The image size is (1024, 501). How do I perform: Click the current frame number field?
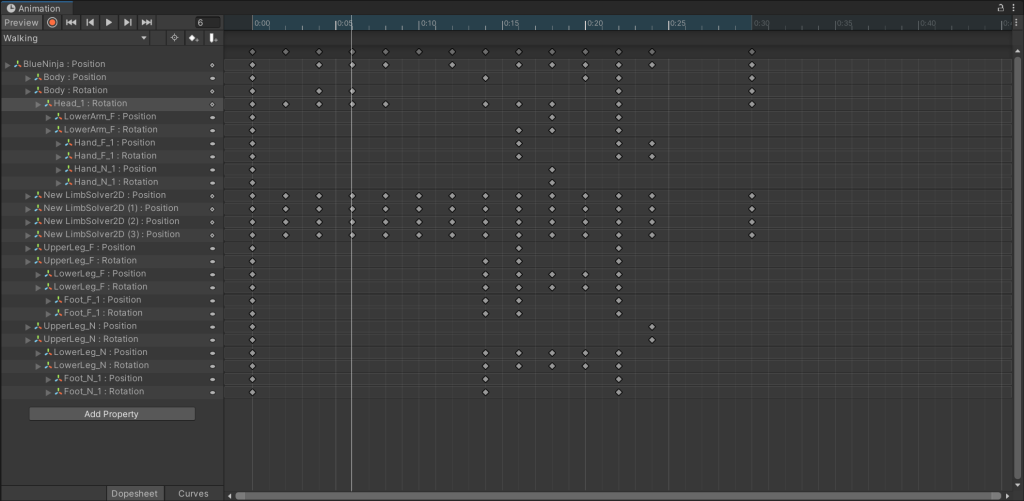[x=207, y=22]
